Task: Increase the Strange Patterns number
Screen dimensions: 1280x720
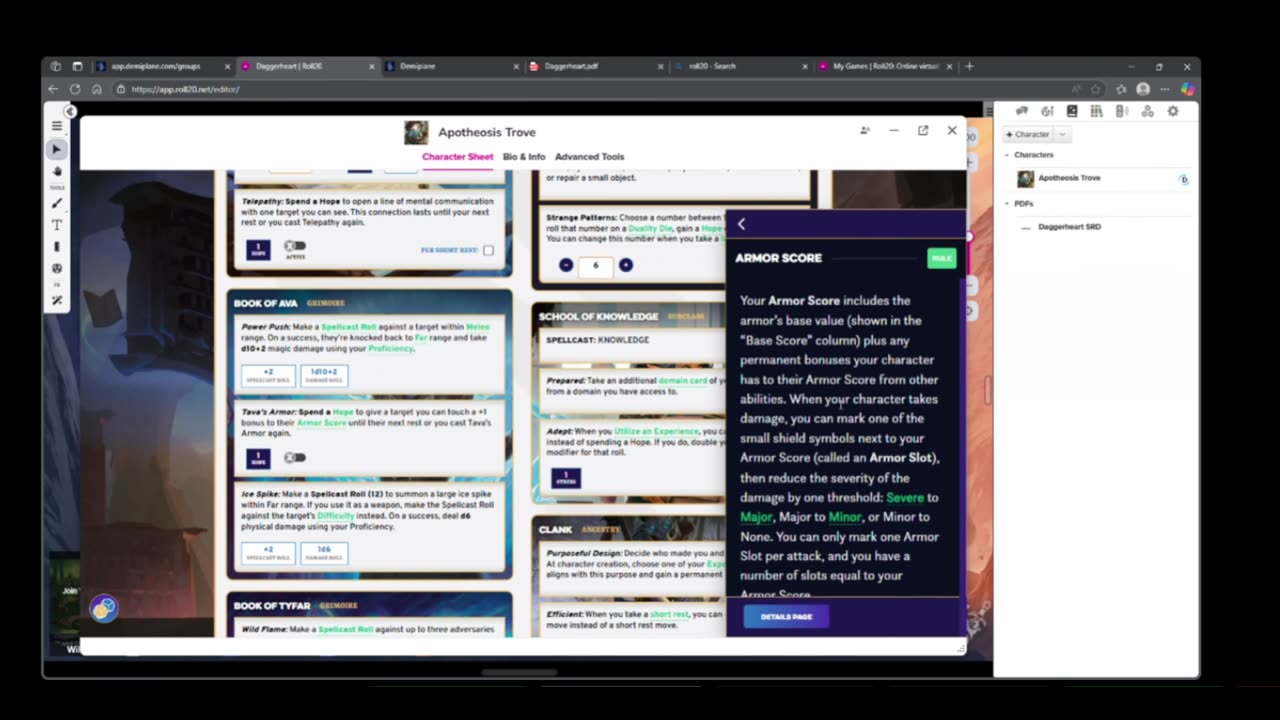Action: [626, 265]
